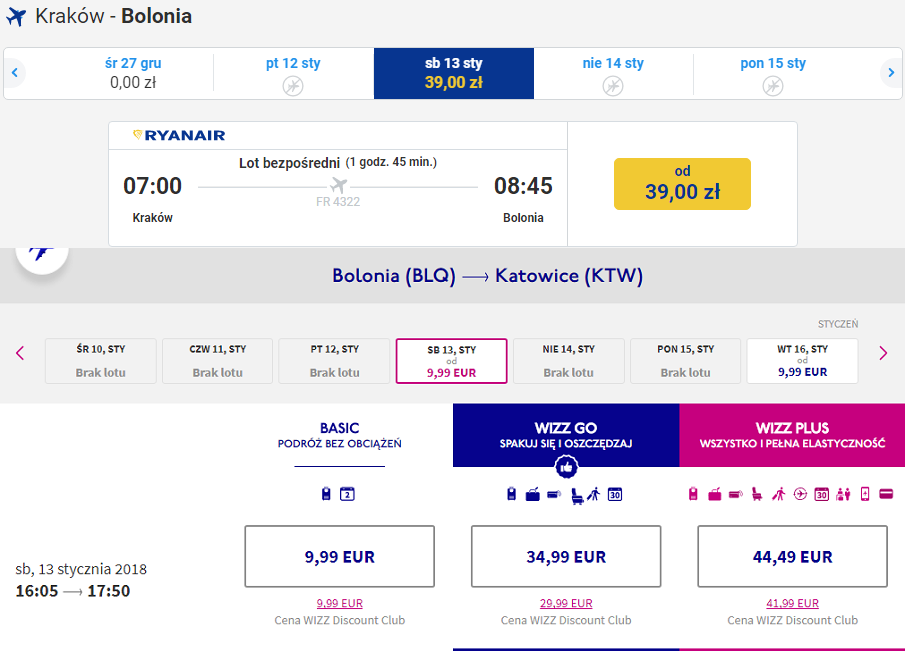The image size is (905, 651).
Task: Choose the SB 13, STY 9,99 EUR date
Action: tap(451, 361)
